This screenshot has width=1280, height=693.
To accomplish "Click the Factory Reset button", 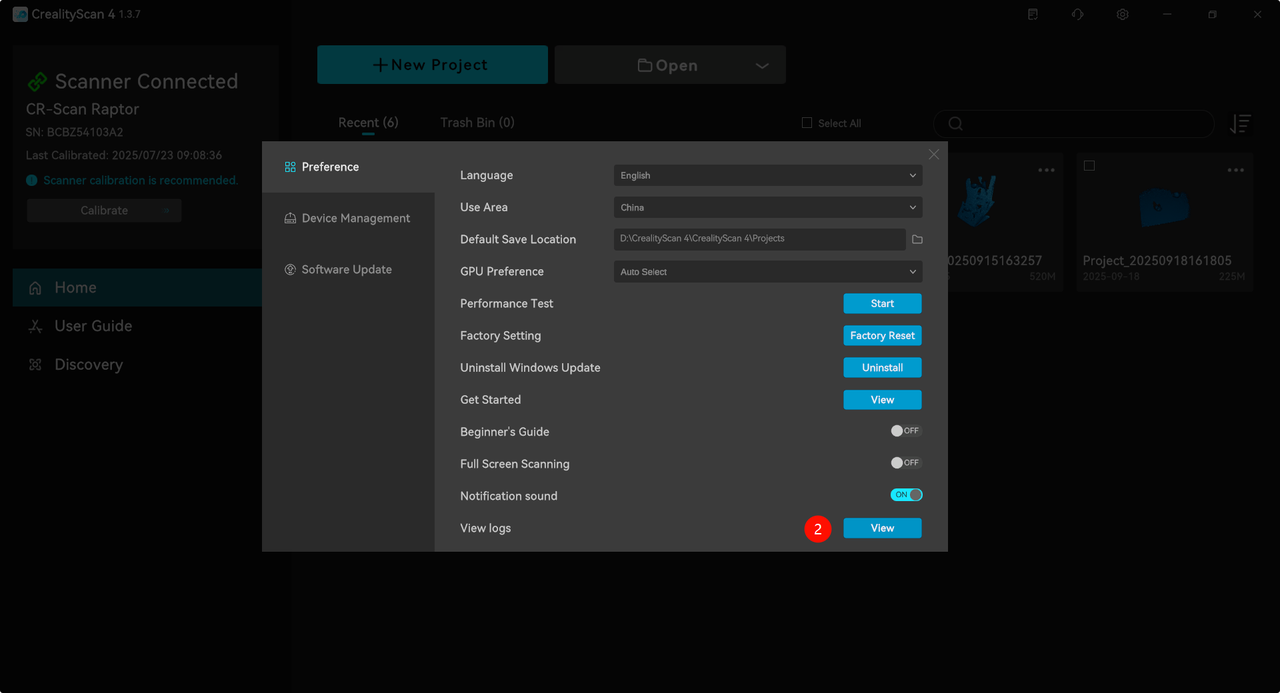I will coord(882,336).
